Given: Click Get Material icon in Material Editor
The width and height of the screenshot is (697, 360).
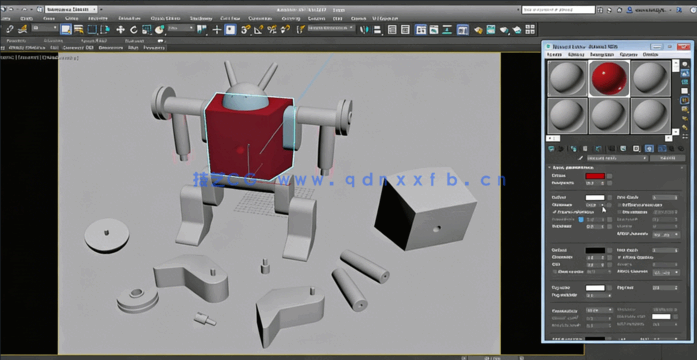Looking at the screenshot, I should (552, 149).
